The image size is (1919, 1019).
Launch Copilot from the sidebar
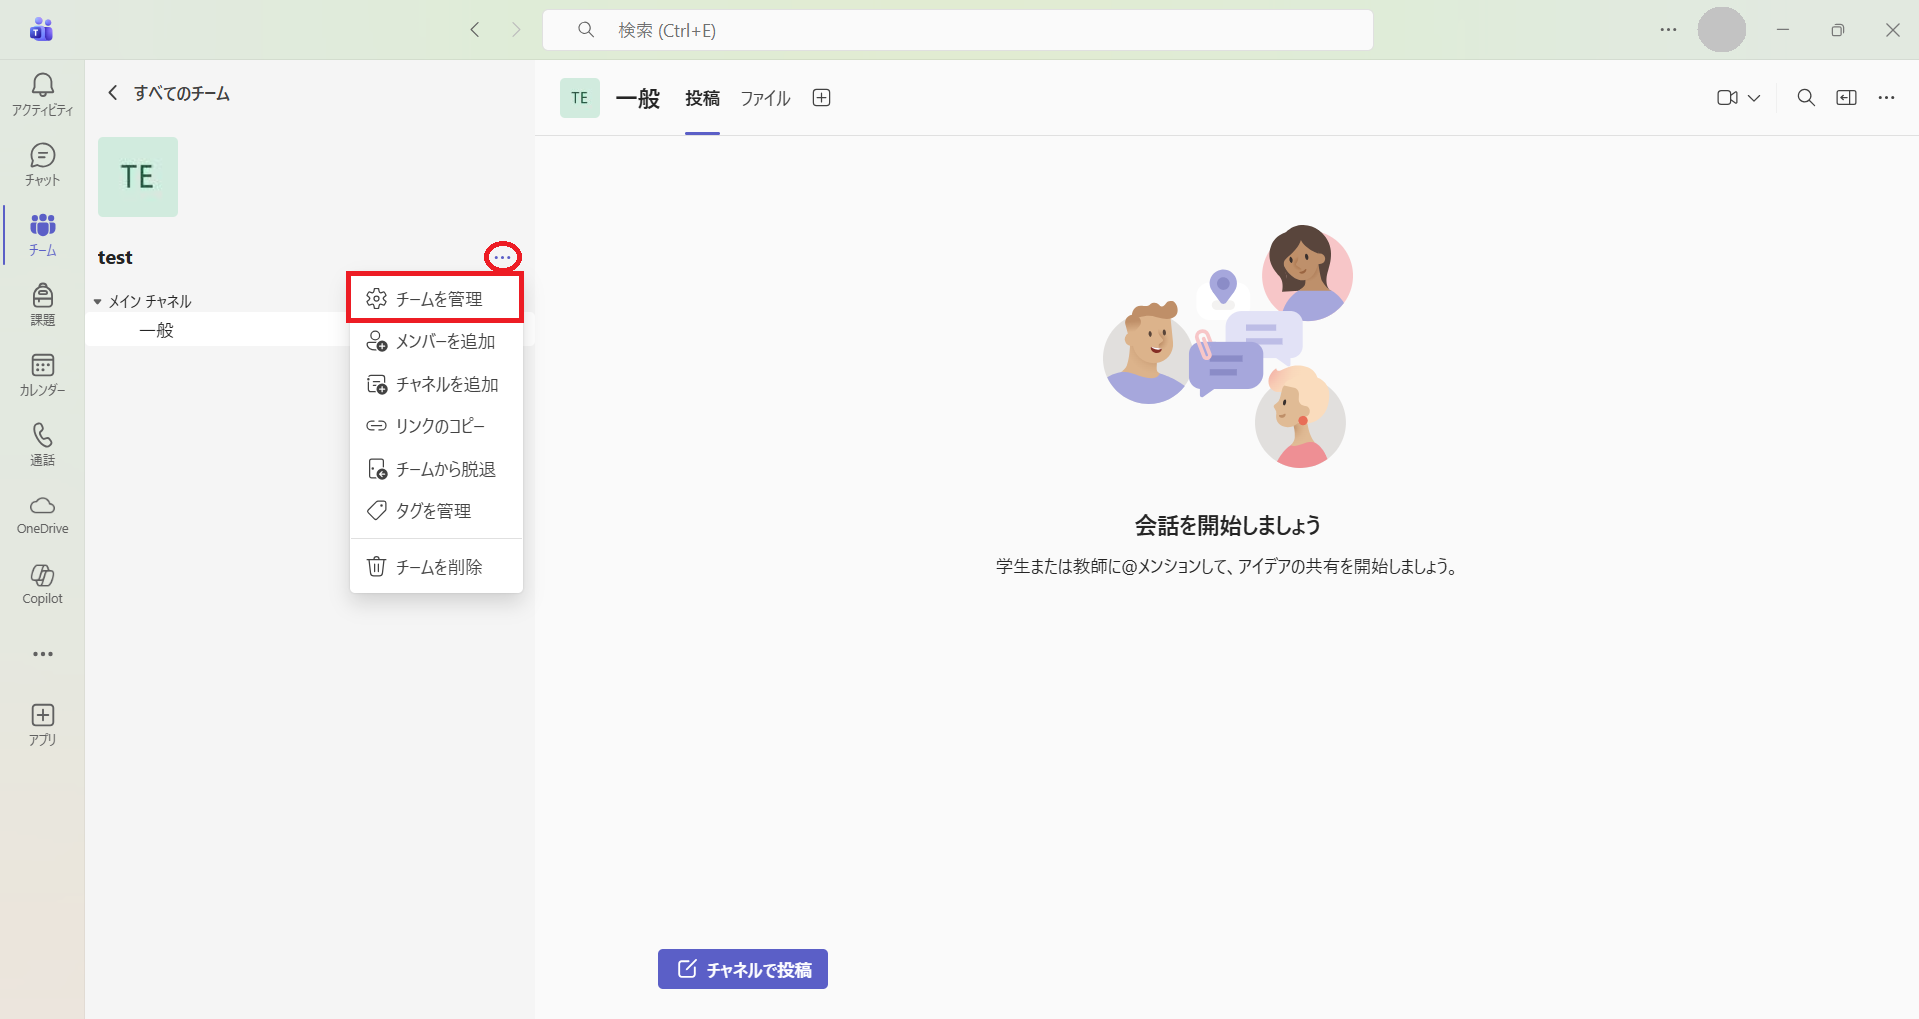point(42,584)
